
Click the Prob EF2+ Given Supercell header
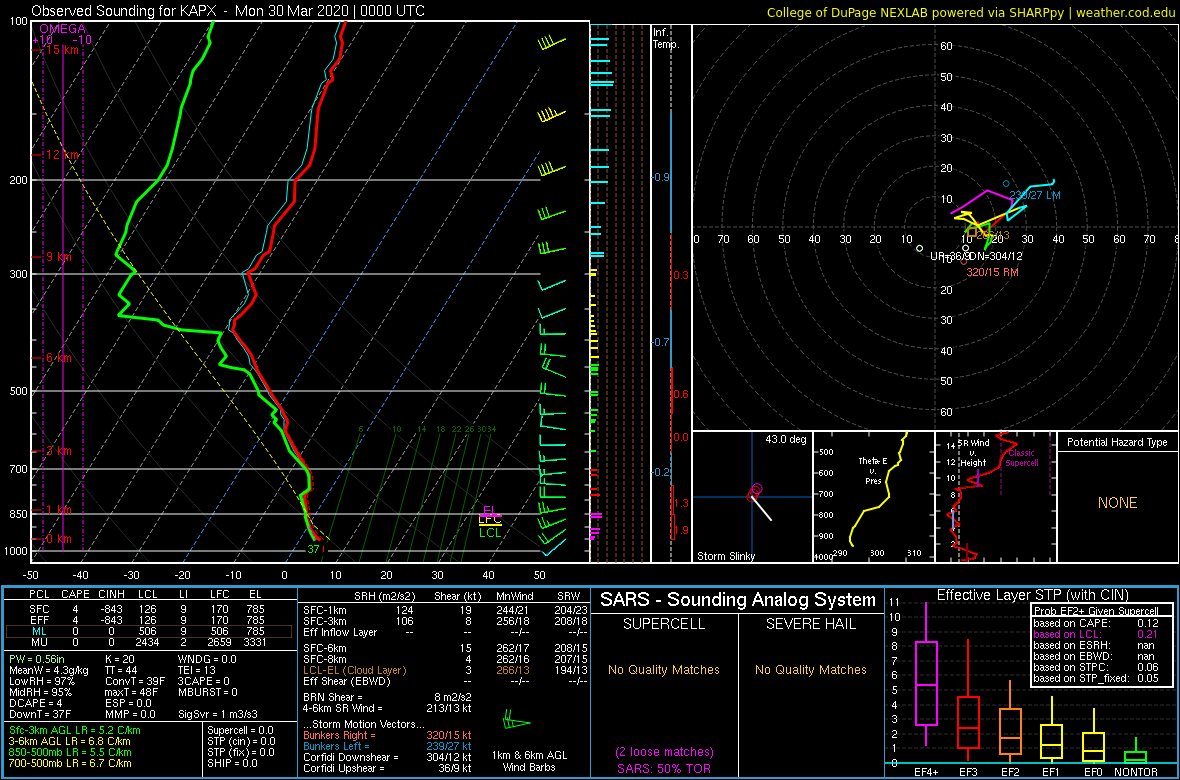pyautogui.click(x=1098, y=612)
